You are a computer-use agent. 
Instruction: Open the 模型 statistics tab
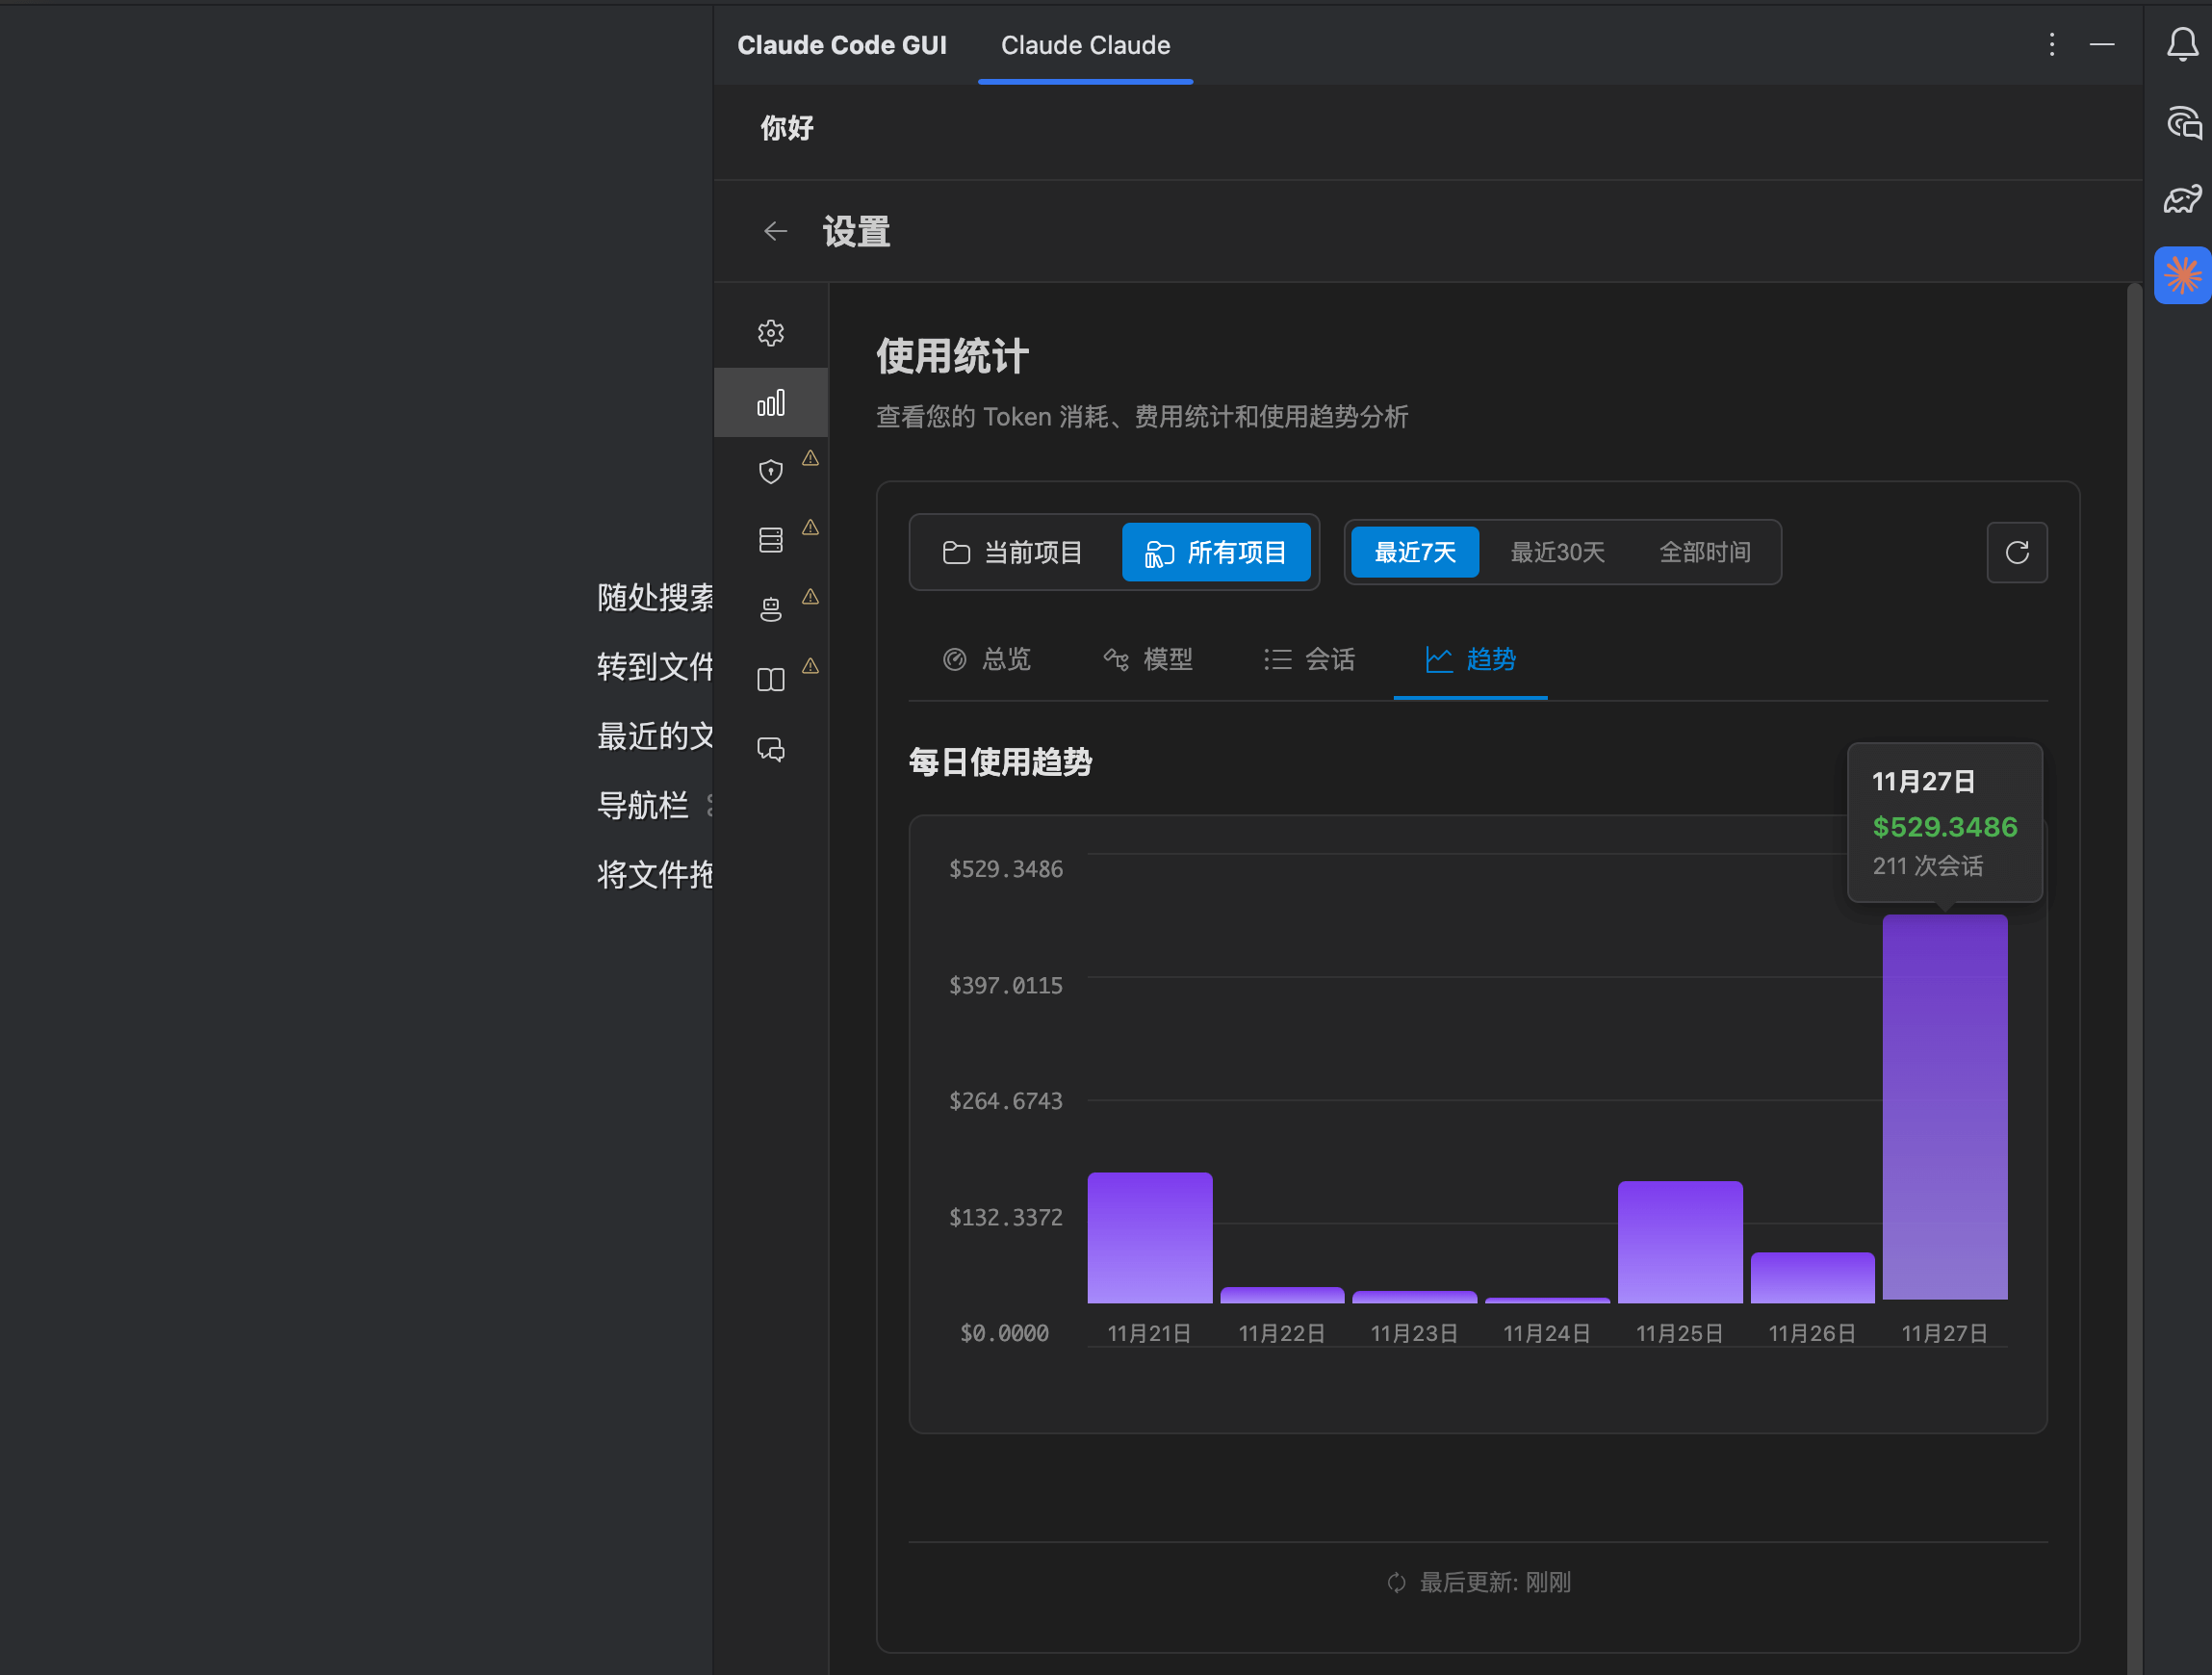click(1148, 659)
